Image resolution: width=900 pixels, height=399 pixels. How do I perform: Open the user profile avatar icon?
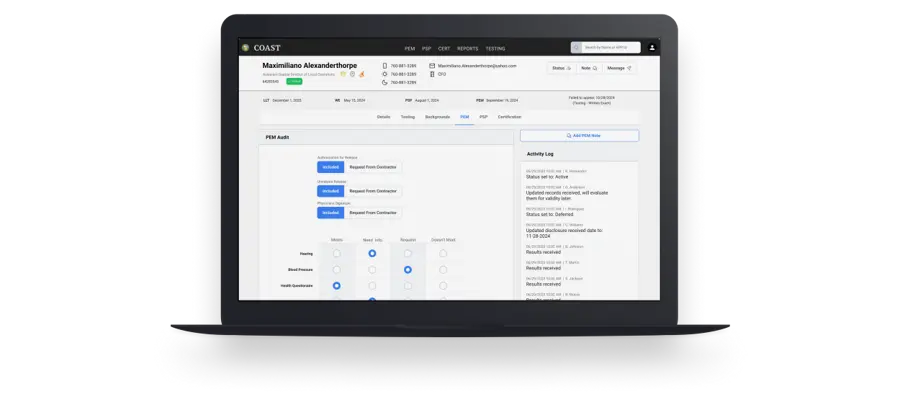652,48
